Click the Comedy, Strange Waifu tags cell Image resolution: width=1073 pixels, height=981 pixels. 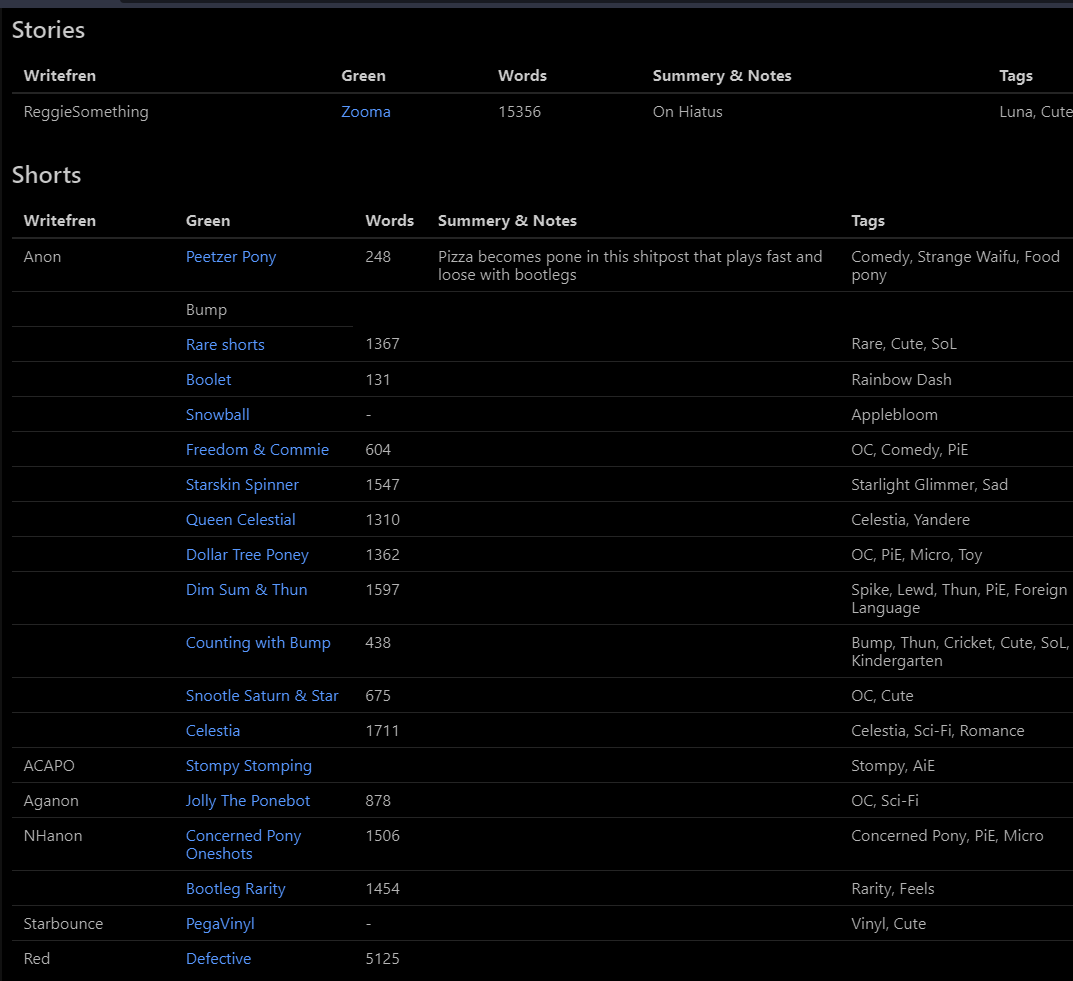[955, 265]
